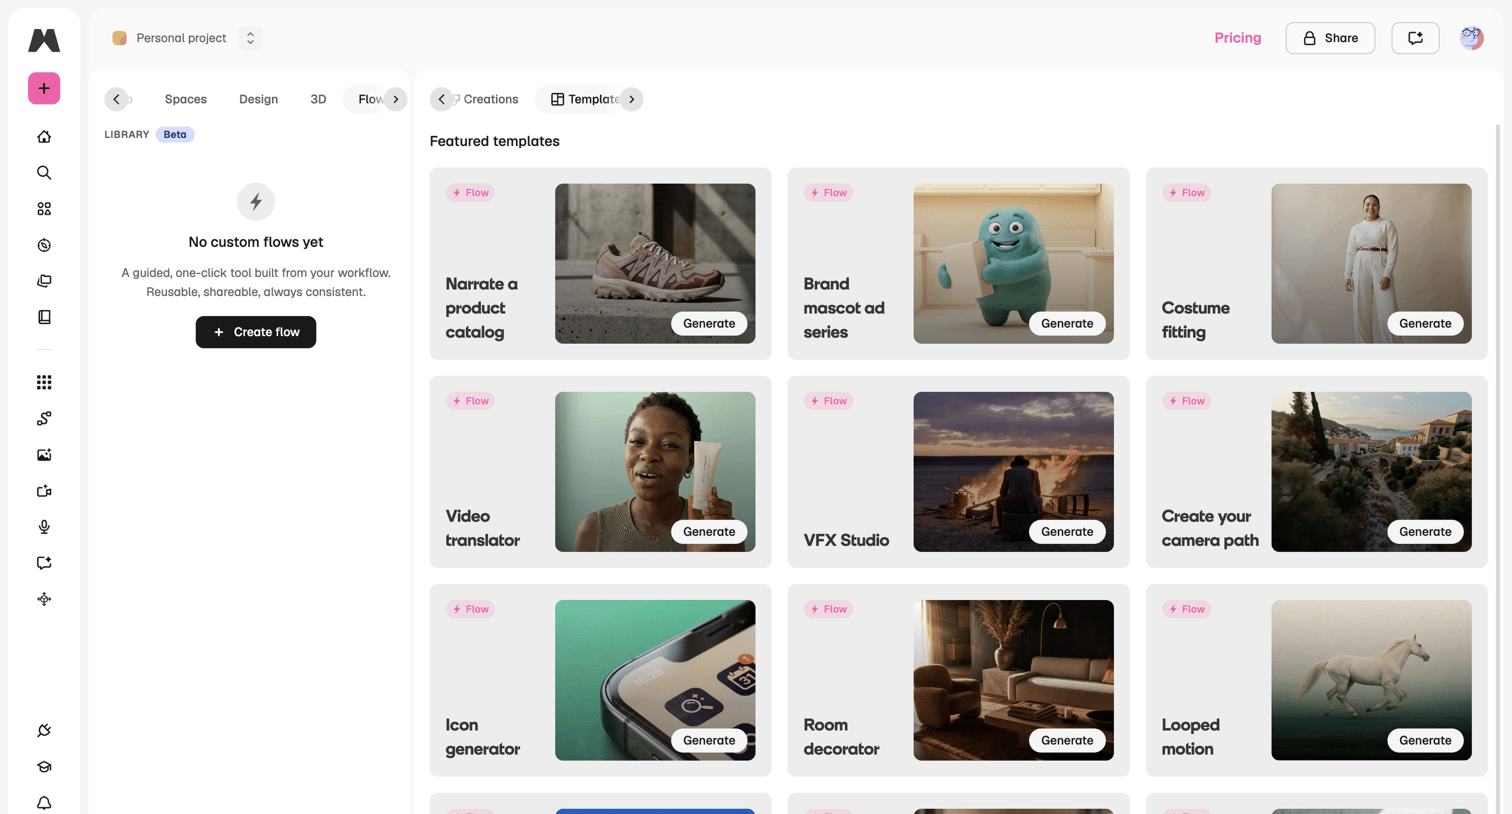This screenshot has height=814, width=1512.
Task: Open the image generation icon in sidebar
Action: 44,455
